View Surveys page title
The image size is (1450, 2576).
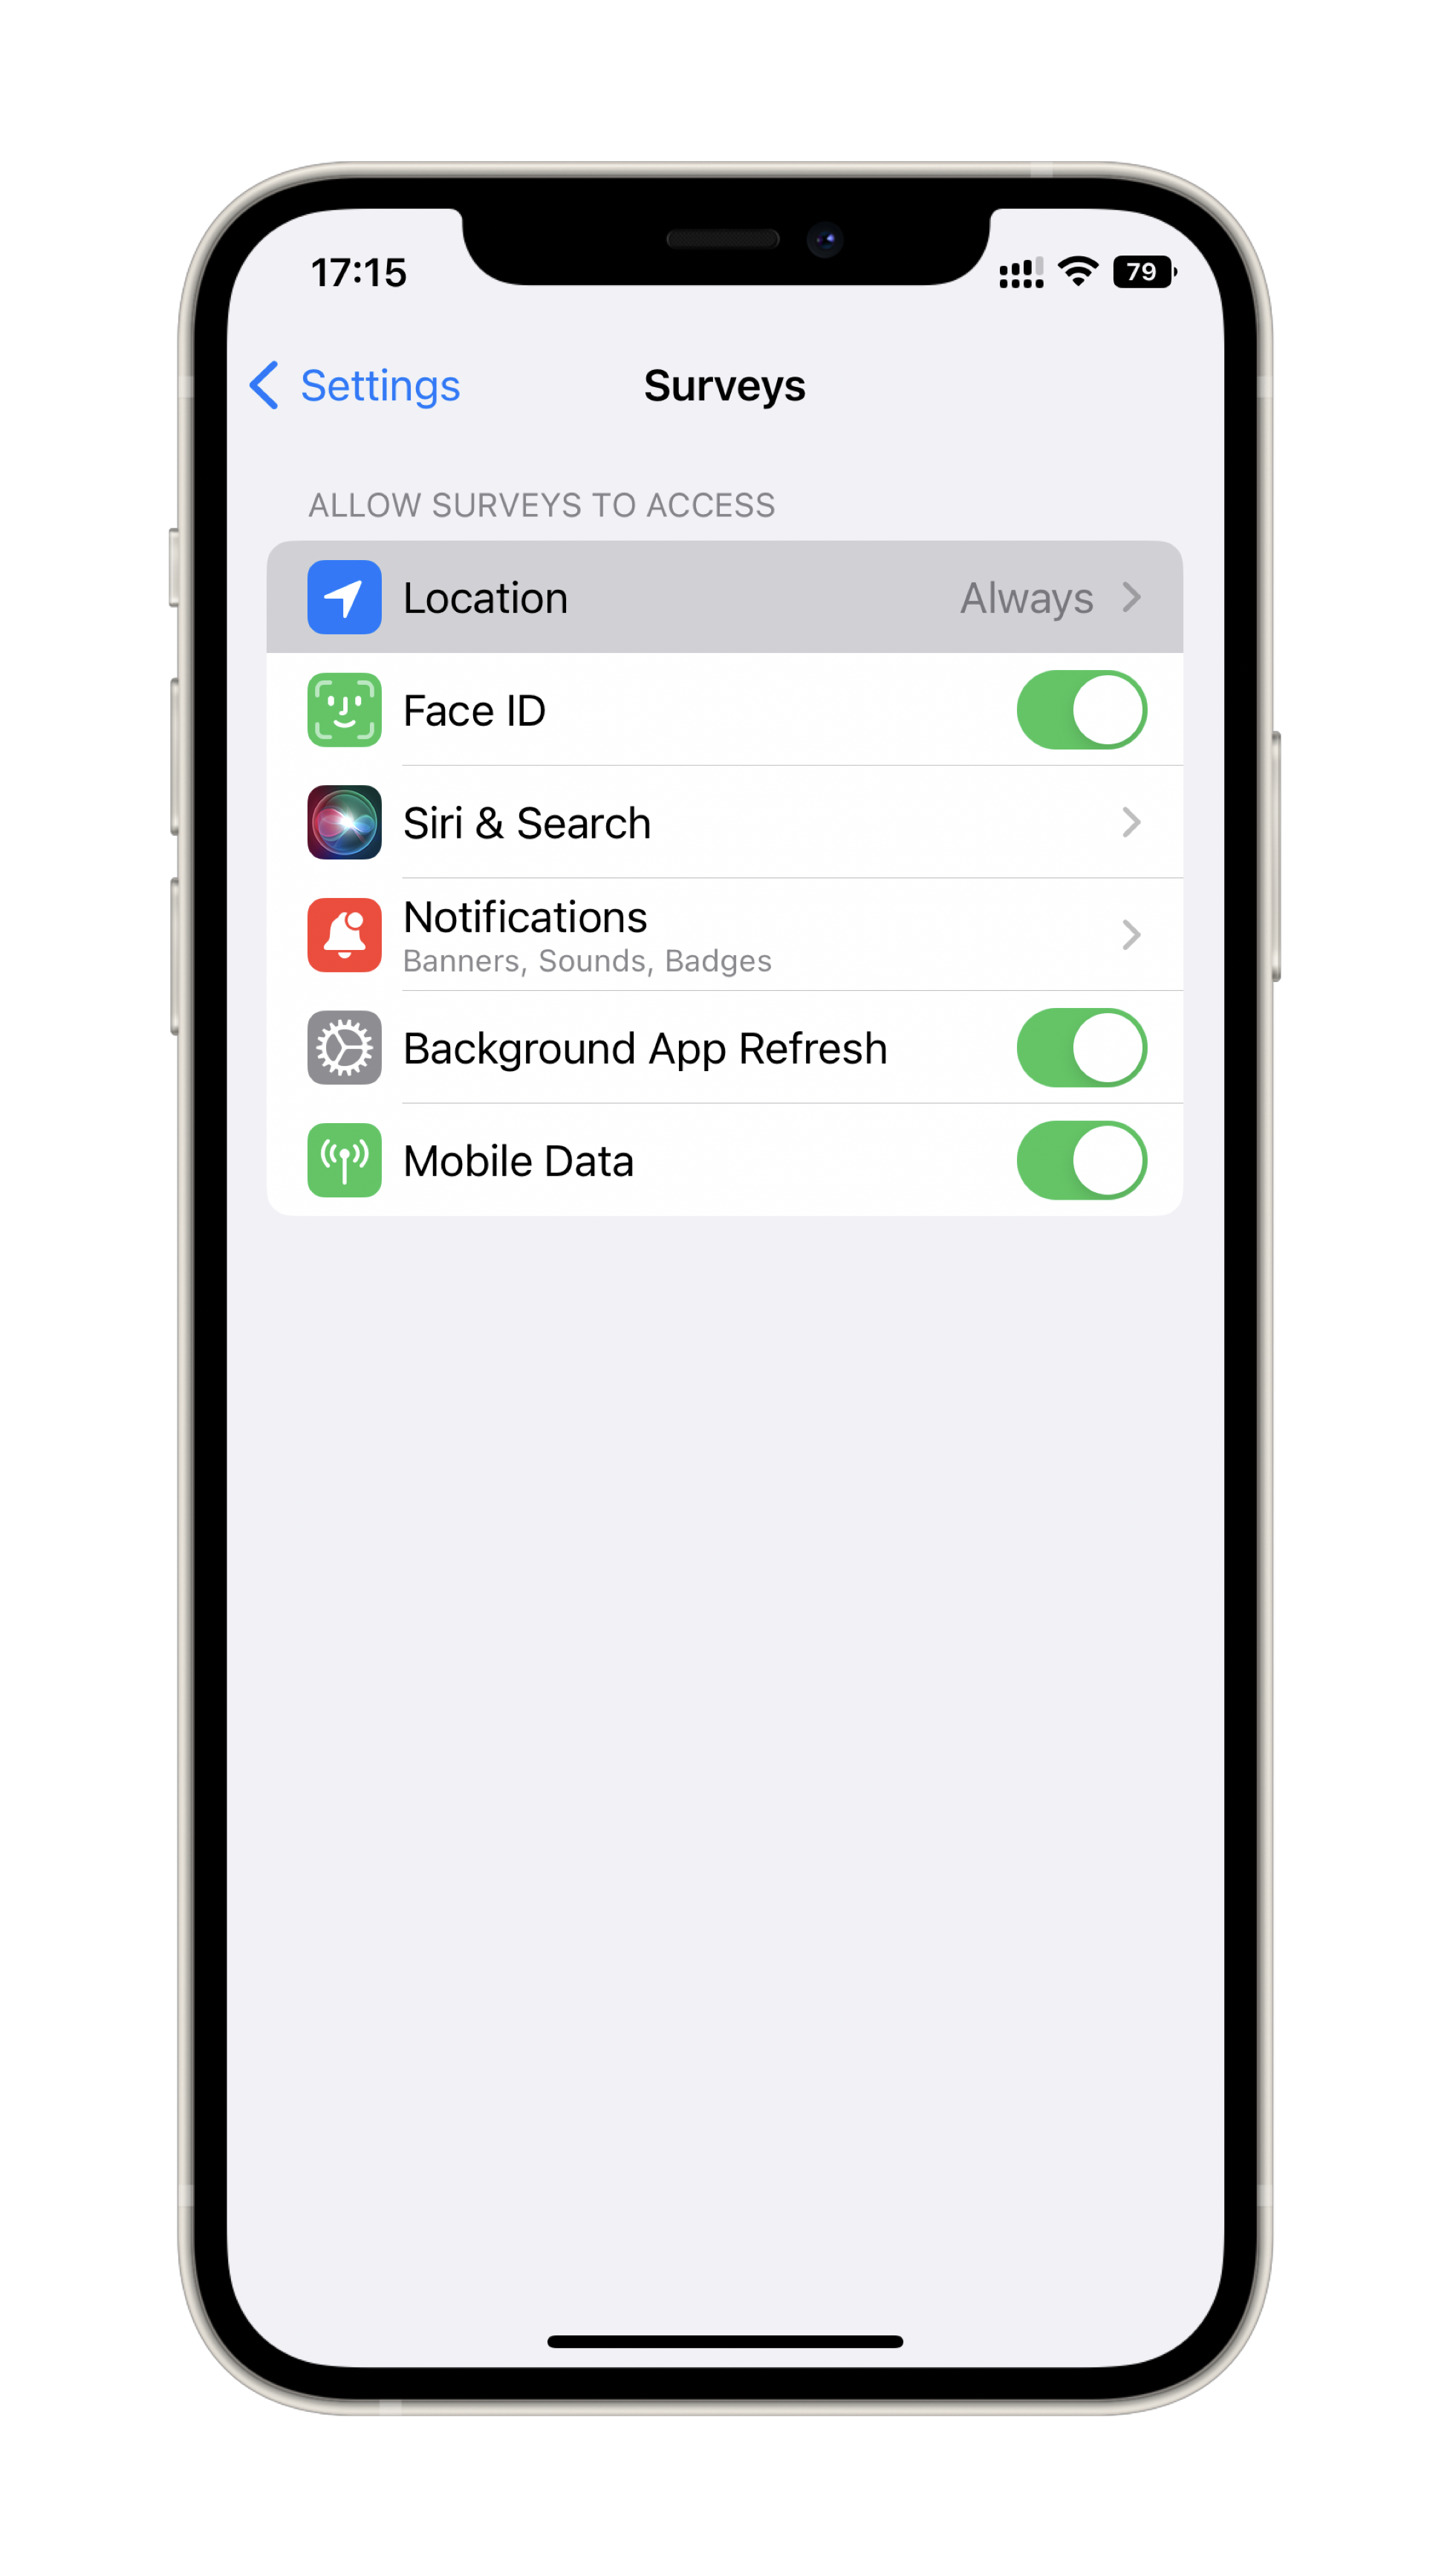pyautogui.click(x=724, y=386)
